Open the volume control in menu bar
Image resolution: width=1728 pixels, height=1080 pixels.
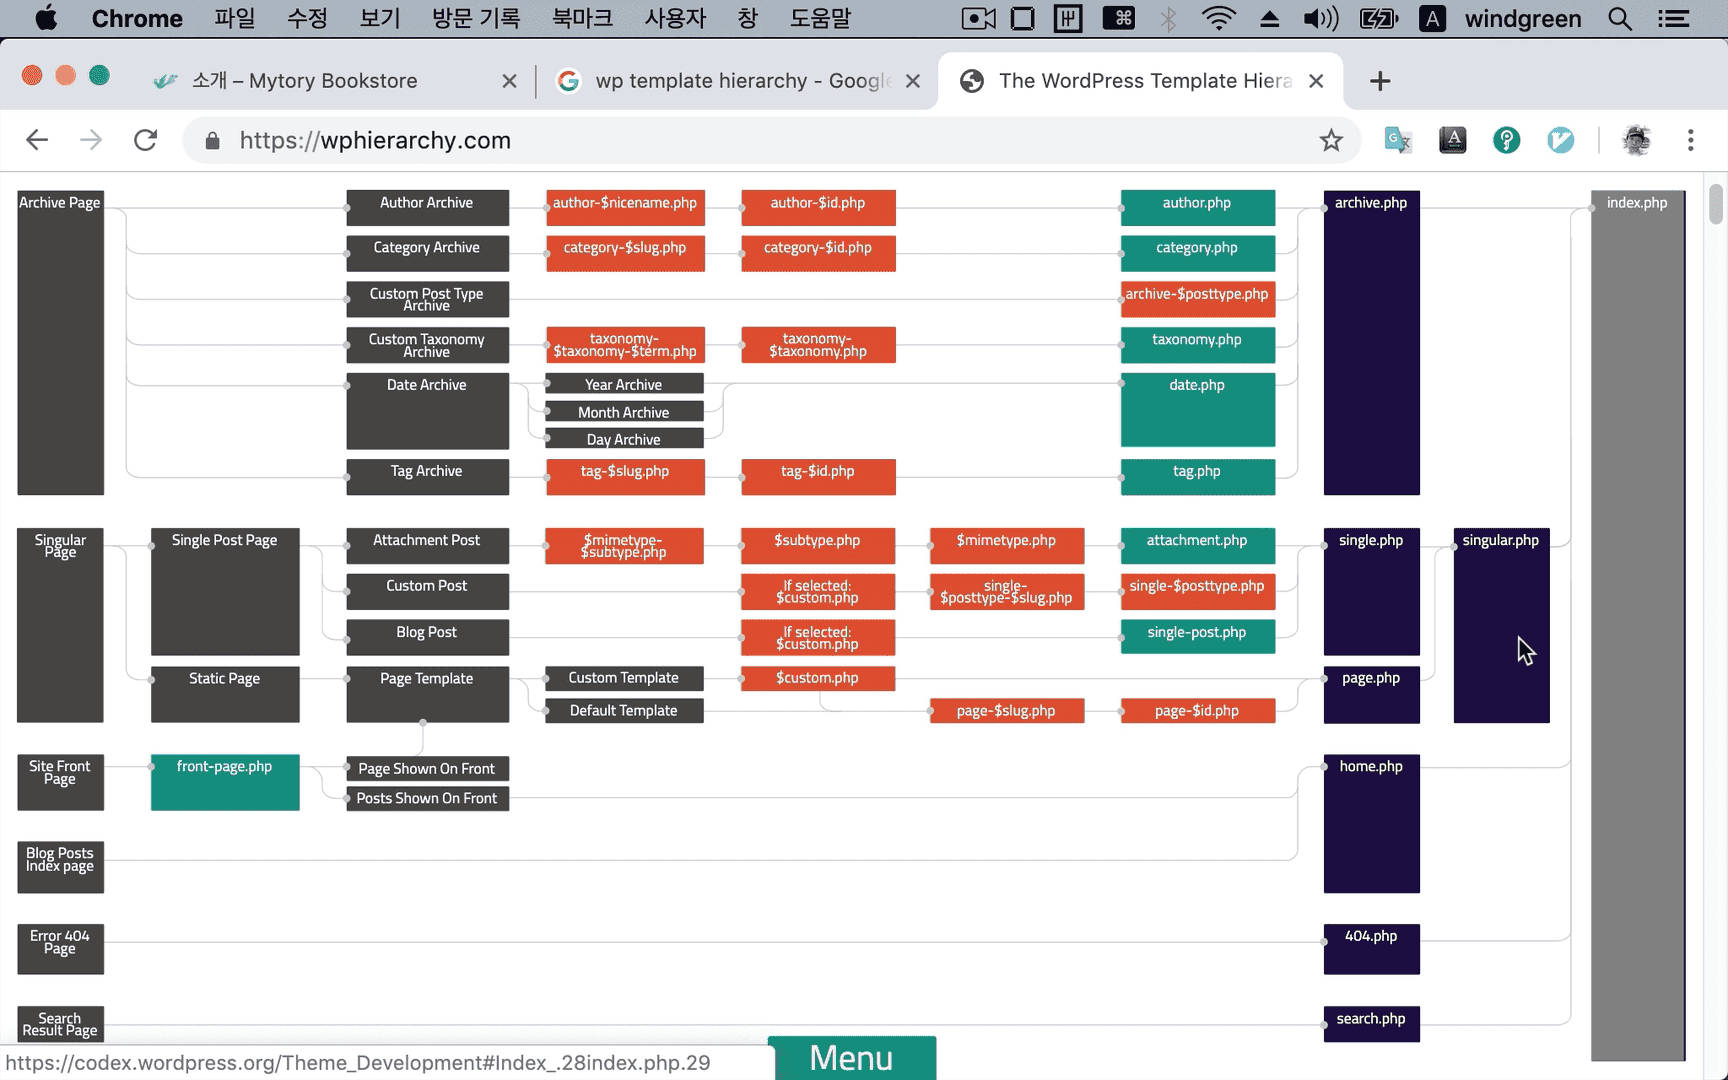(x=1321, y=18)
